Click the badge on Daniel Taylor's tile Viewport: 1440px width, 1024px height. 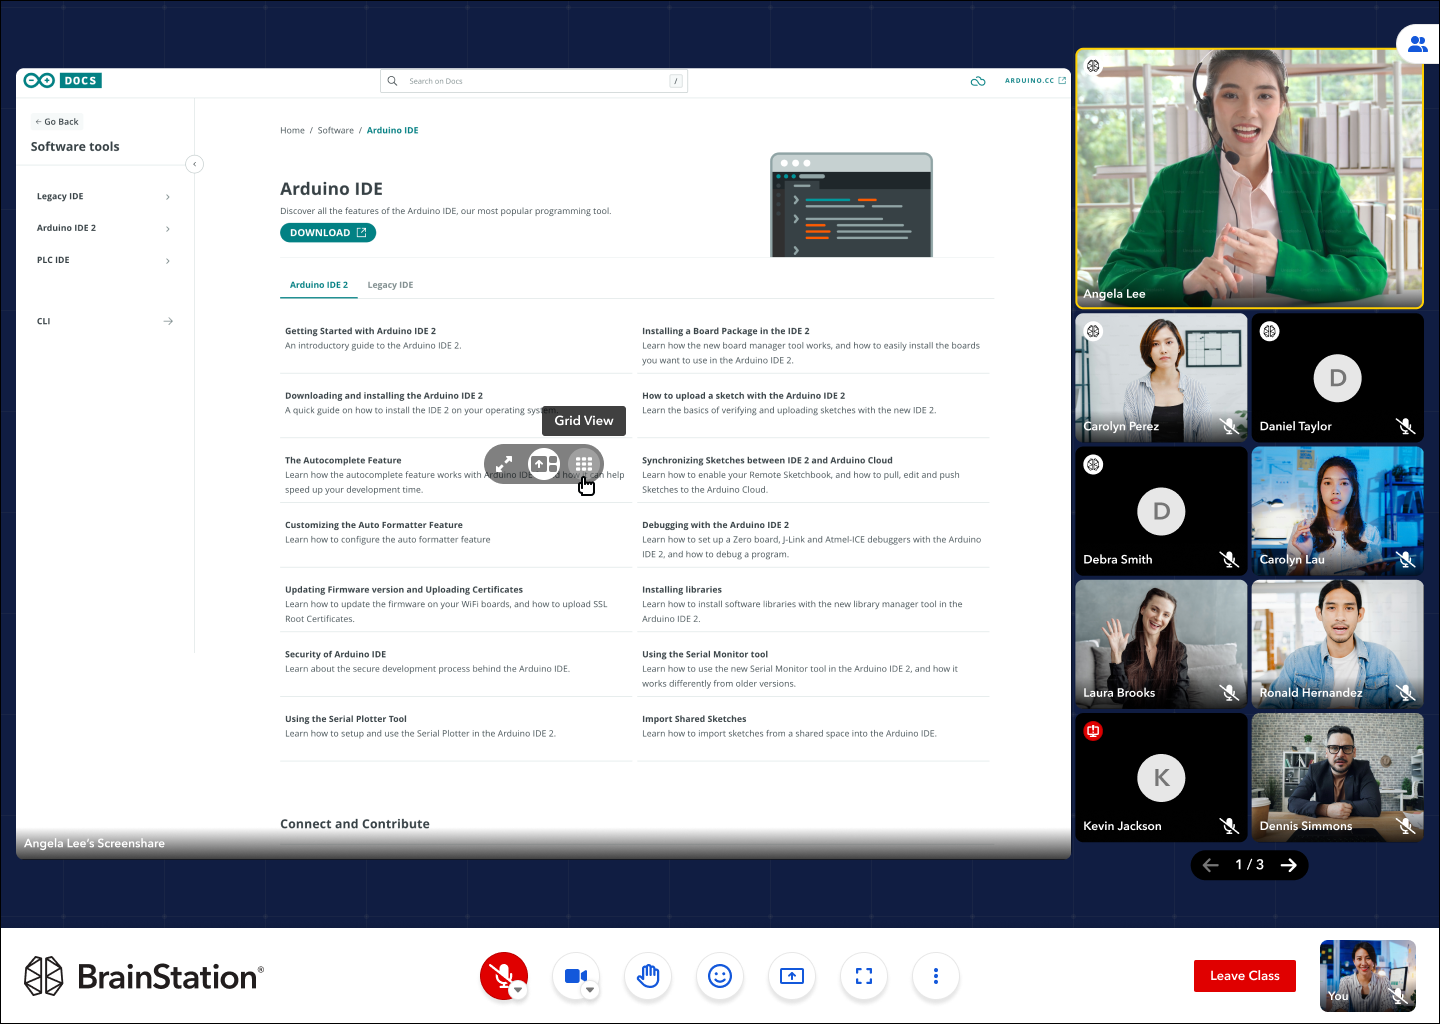click(x=1269, y=331)
